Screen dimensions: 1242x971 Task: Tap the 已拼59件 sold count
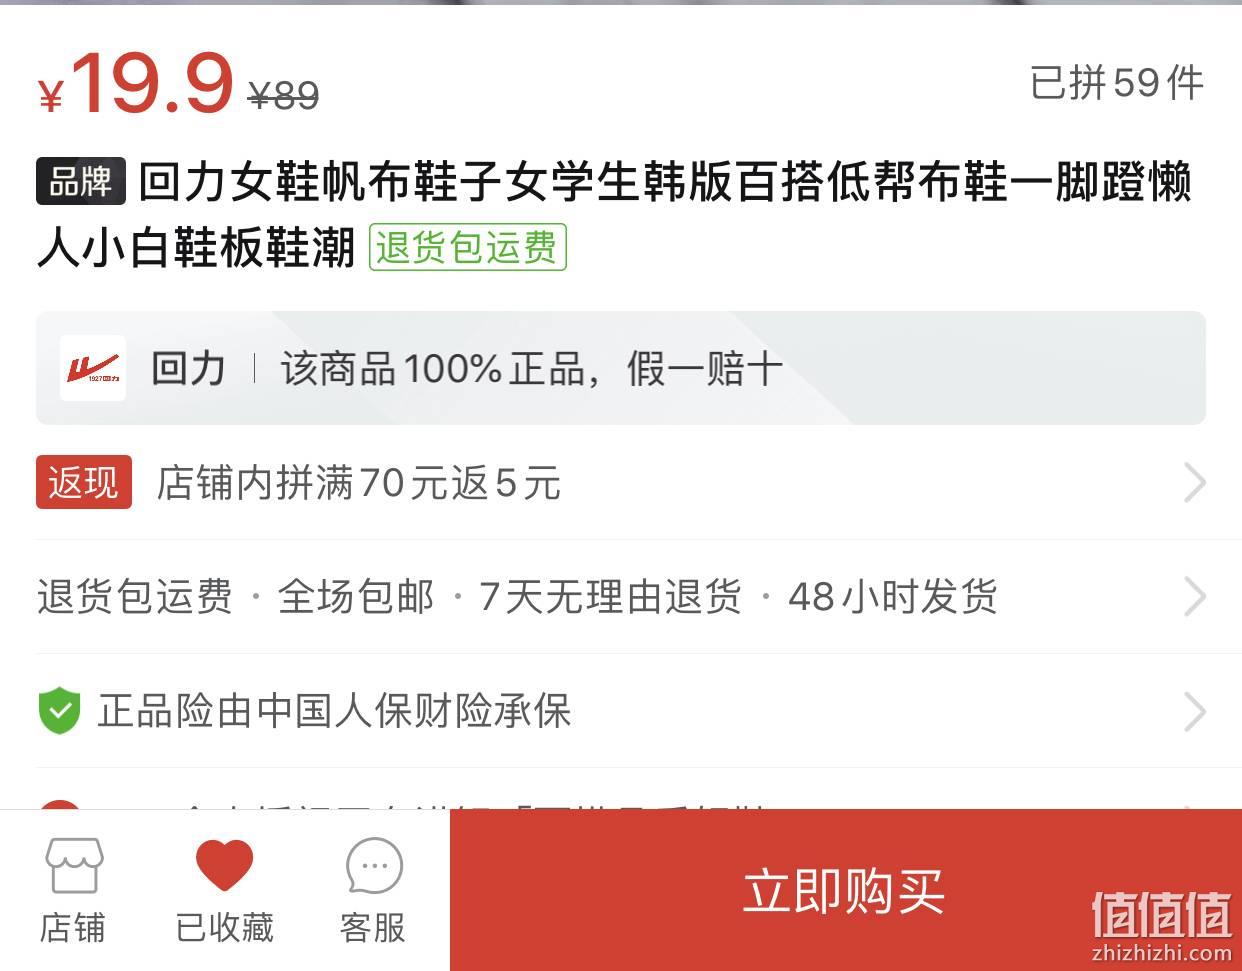(x=1117, y=83)
